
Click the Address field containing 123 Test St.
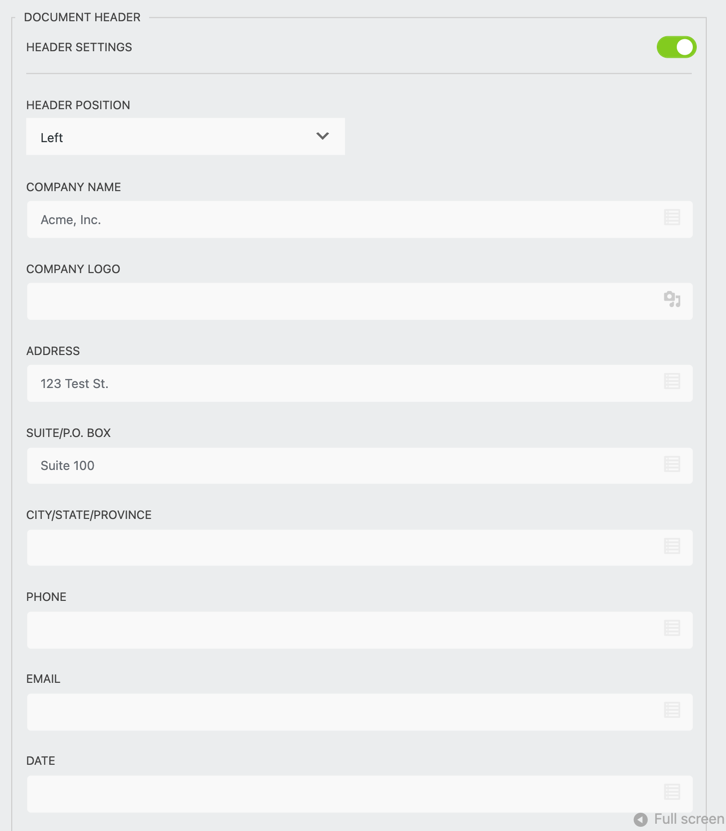tap(340, 383)
